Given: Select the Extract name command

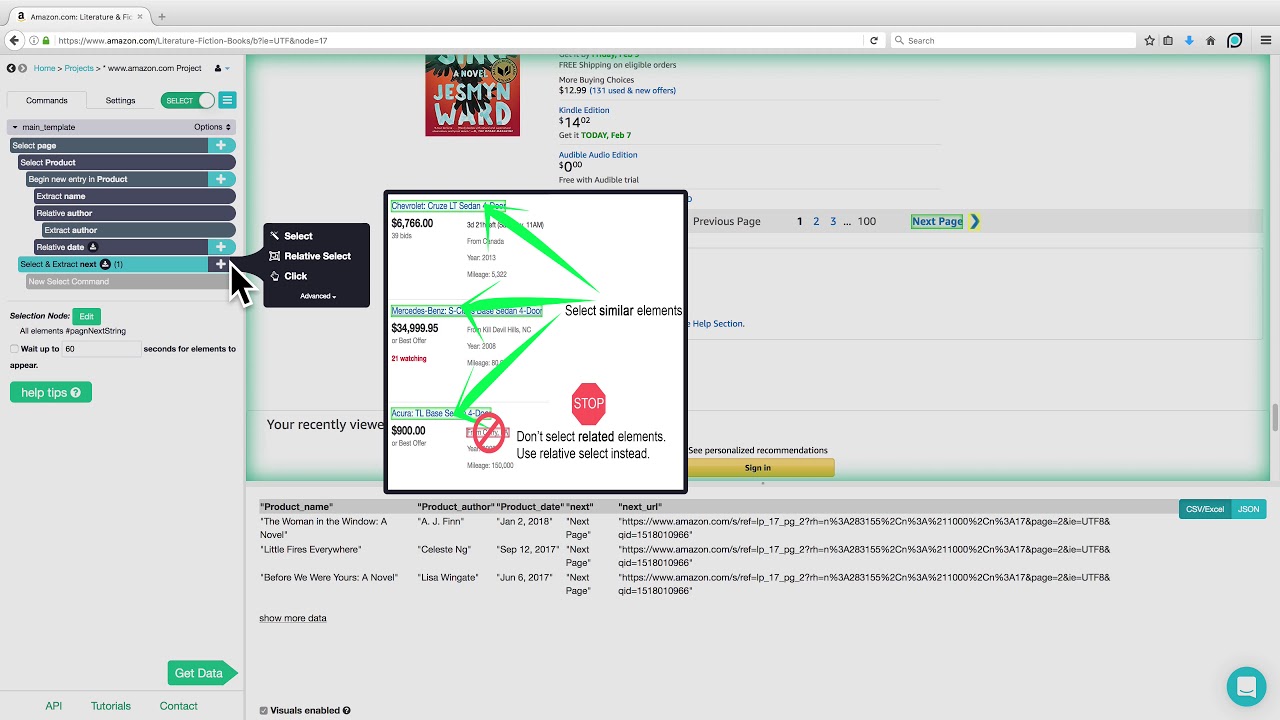Looking at the screenshot, I should 135,196.
